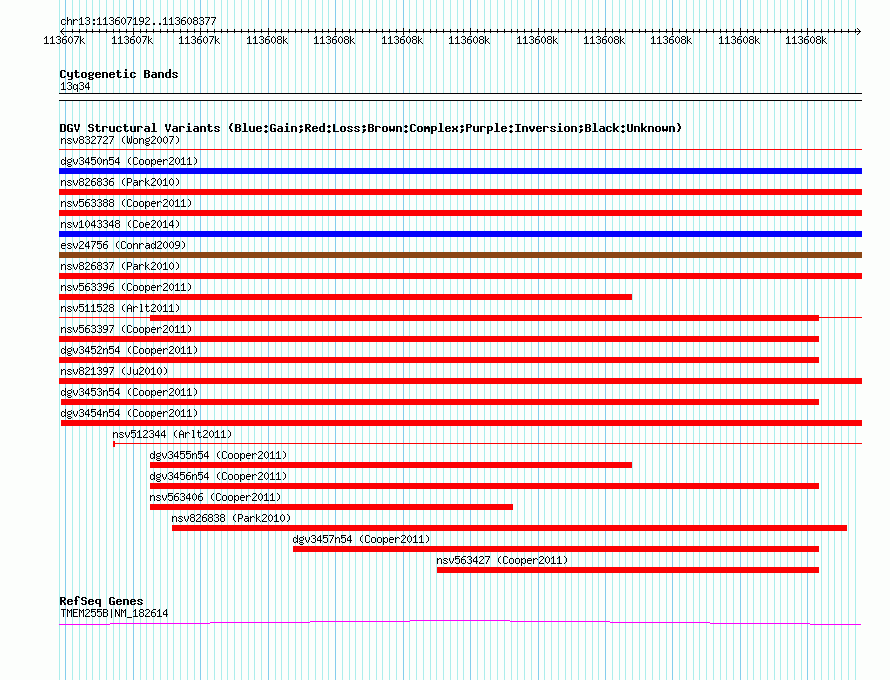
Task: Select the dgv3453n54 red loss bar
Action: coord(440,402)
